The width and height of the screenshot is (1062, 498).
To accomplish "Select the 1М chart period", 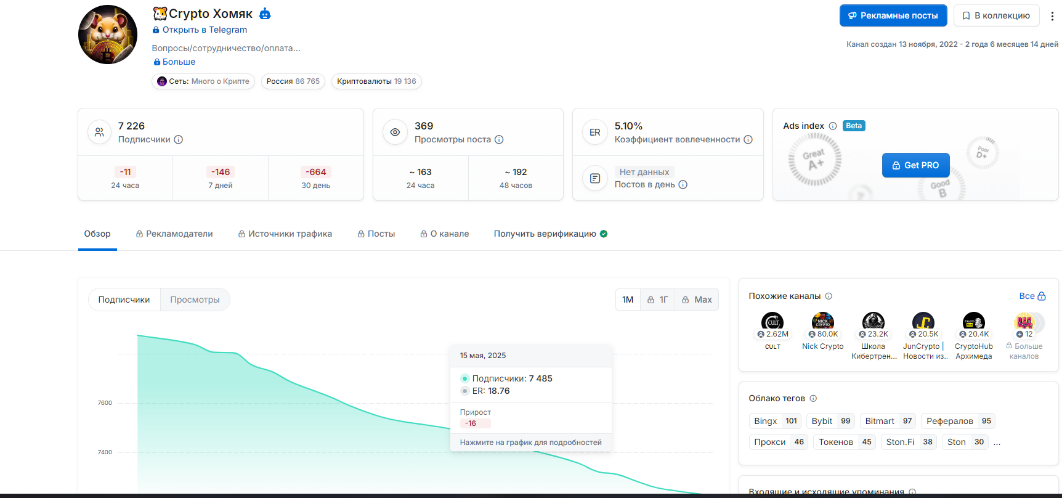I will point(628,299).
